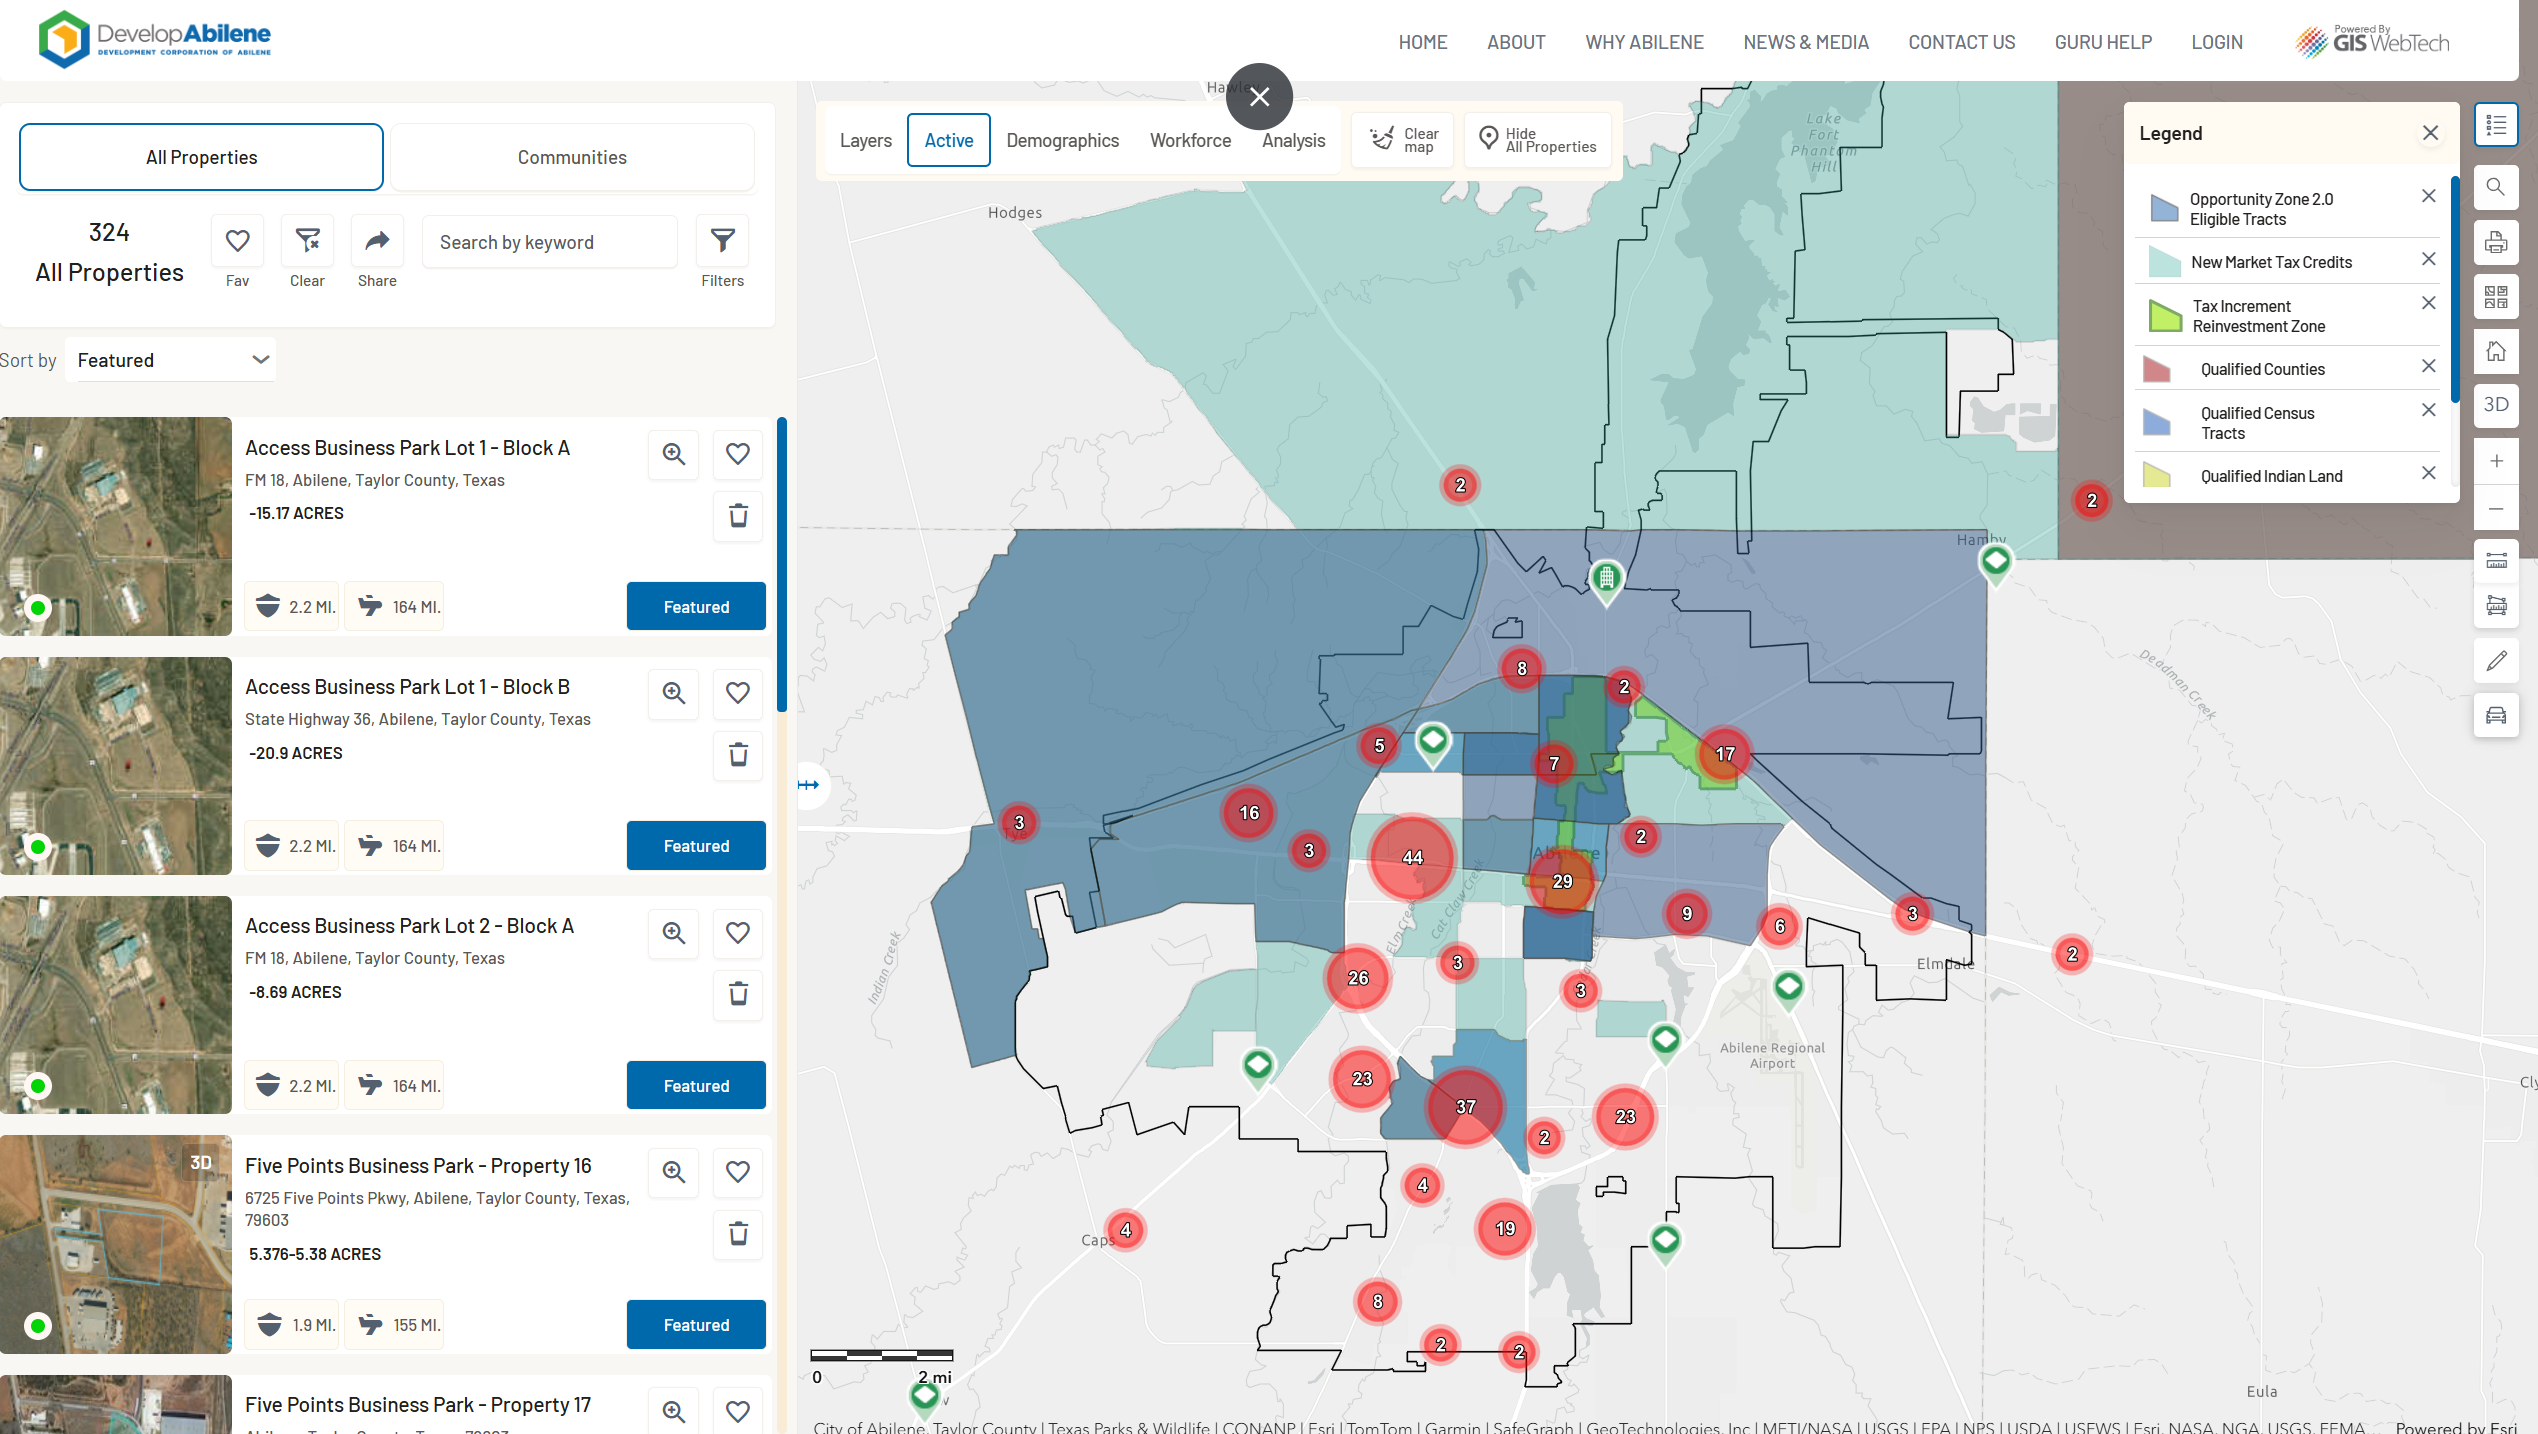Remove New Market Tax Credits layer
This screenshot has height=1434, width=2538.
tap(2428, 259)
